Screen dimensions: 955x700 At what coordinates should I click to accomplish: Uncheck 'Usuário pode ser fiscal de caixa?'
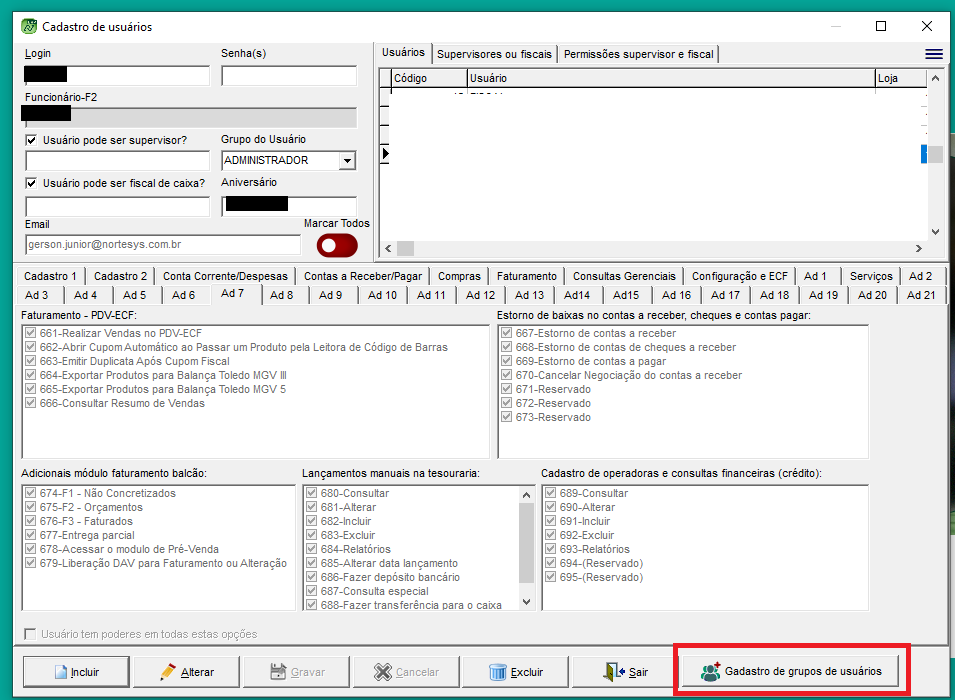(32, 183)
